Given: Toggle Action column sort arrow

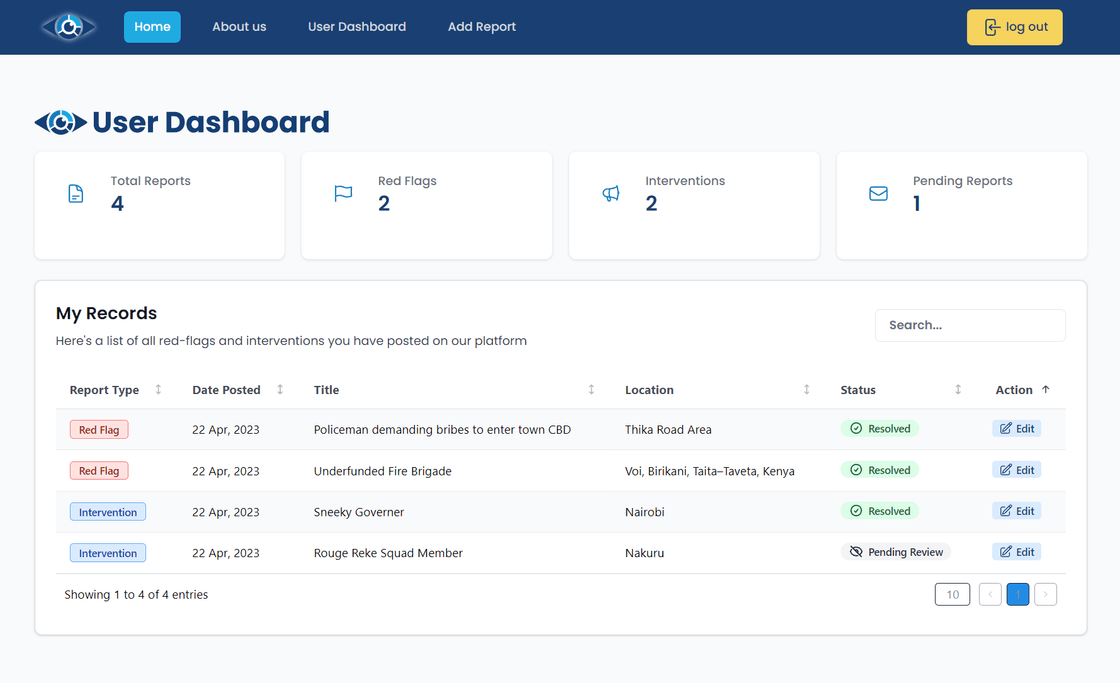Looking at the screenshot, I should [1046, 389].
